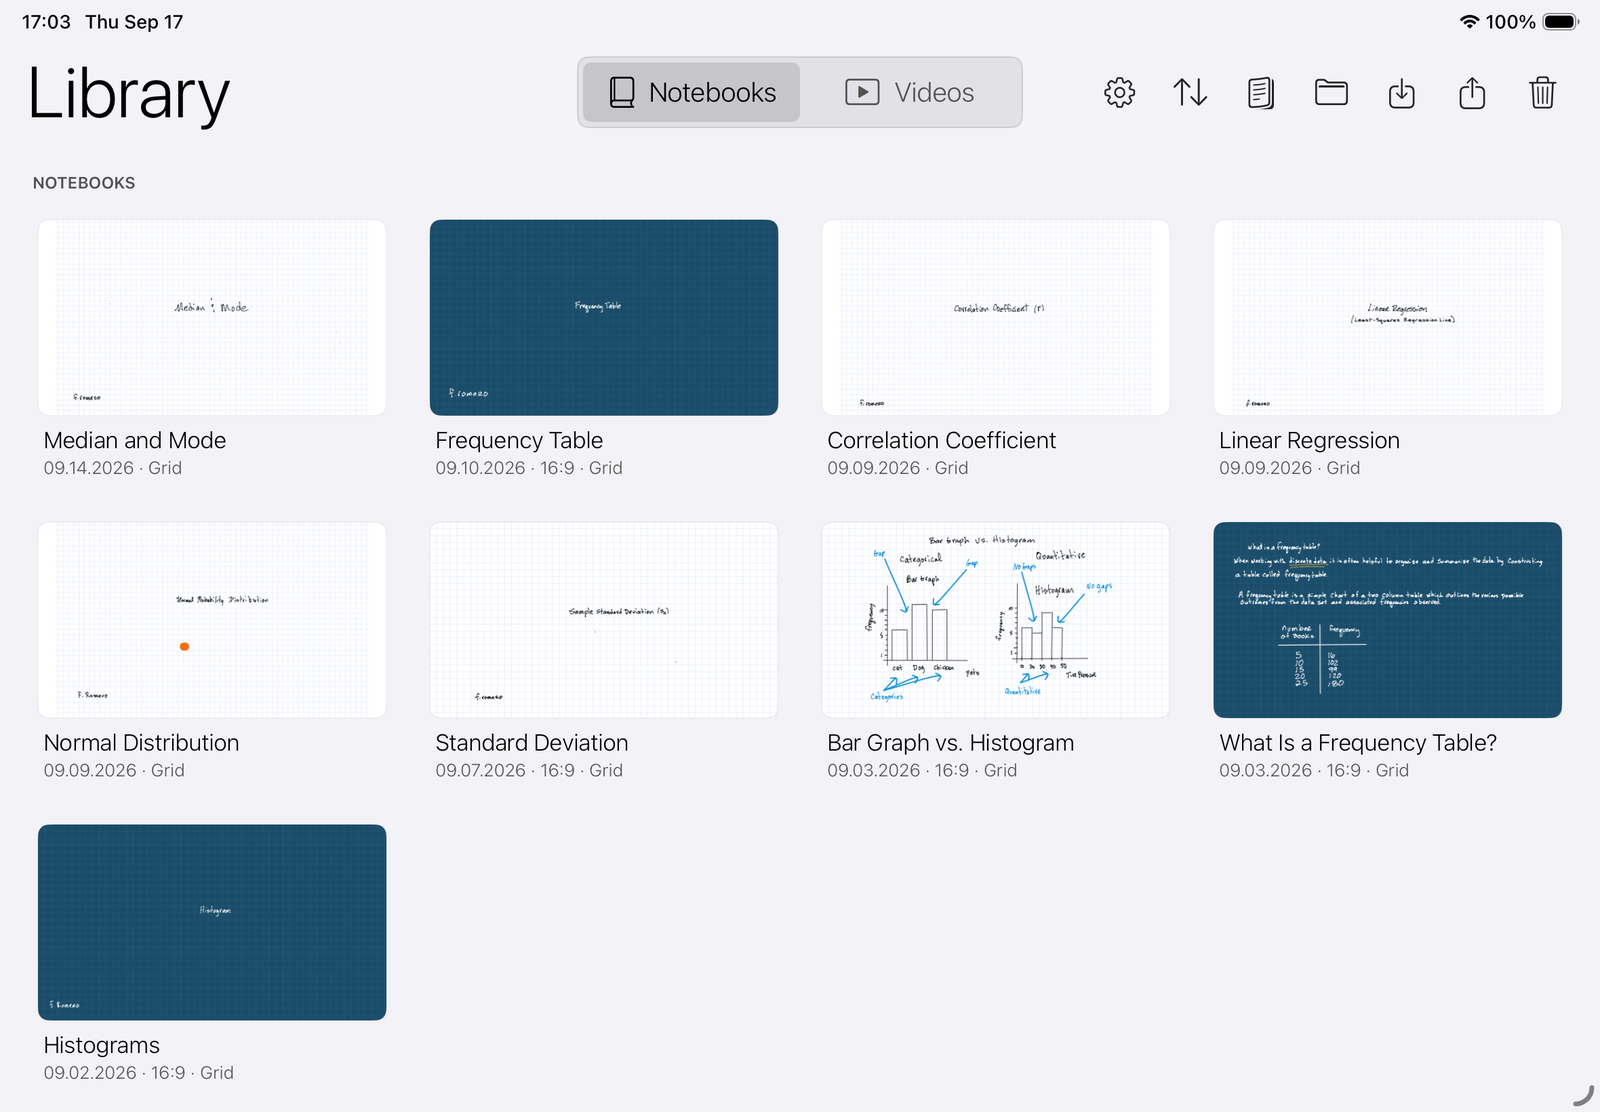Click the '09.07.2026 · 16:9 · Grid' date line

[529, 770]
